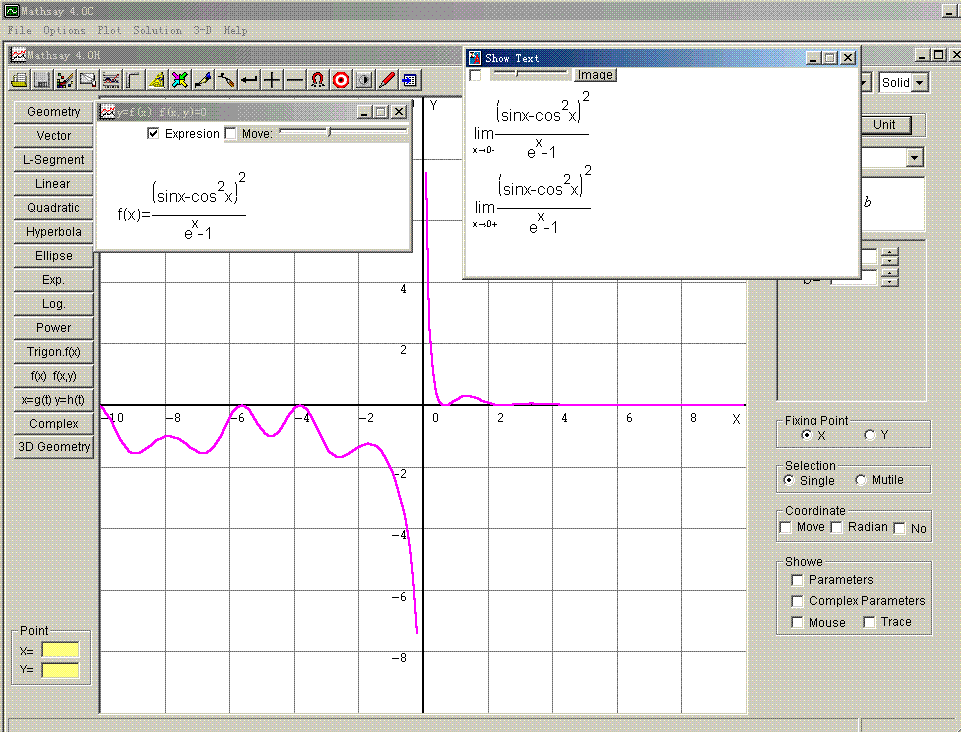Choose Single selection radio button

(789, 480)
